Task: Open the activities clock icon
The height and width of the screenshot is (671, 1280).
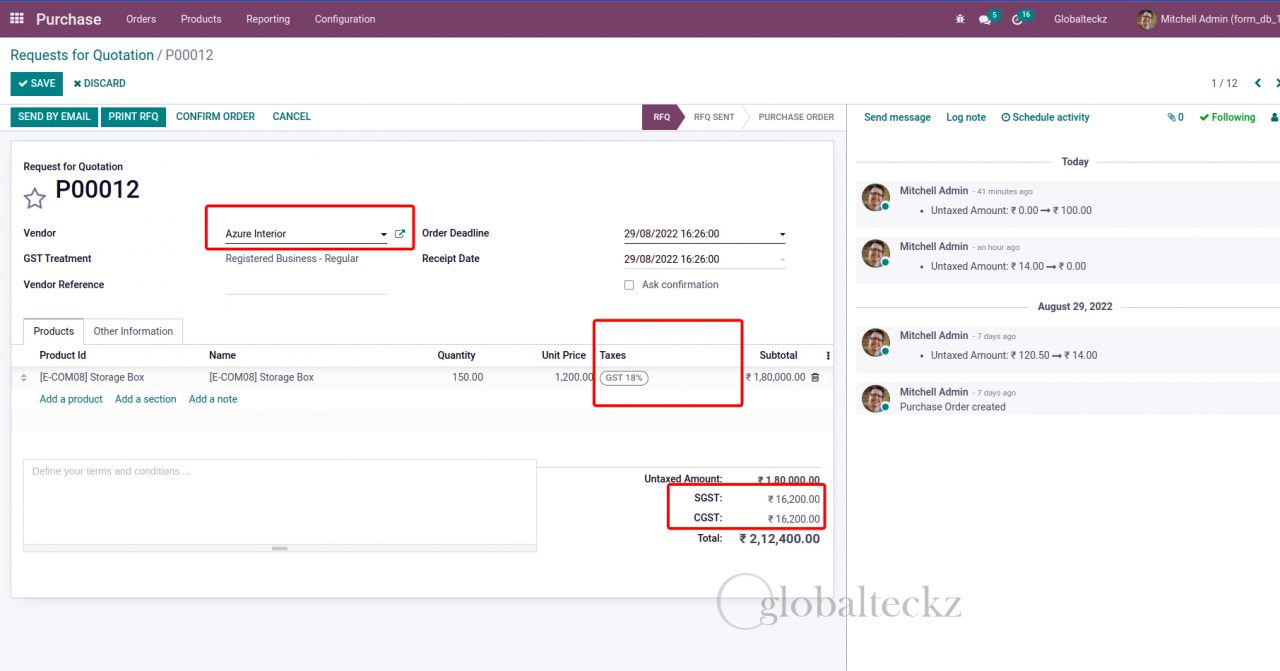Action: [x=1017, y=20]
